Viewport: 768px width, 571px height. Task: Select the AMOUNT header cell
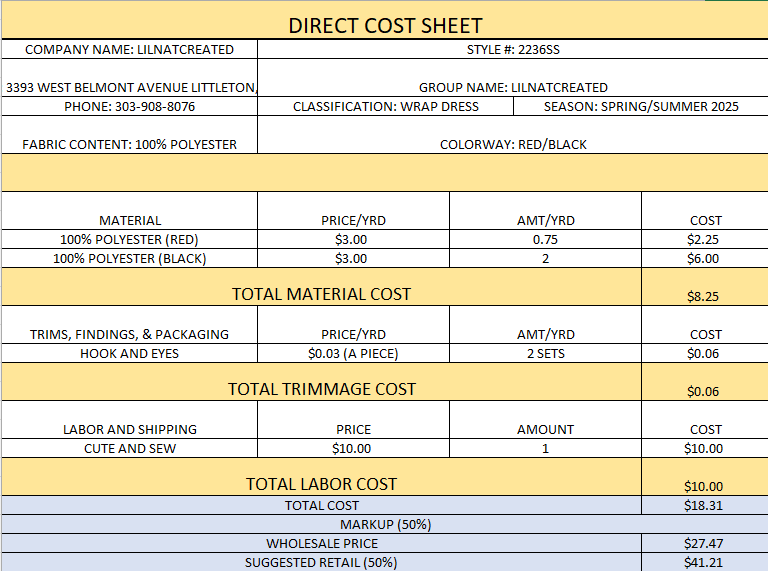pyautogui.click(x=545, y=420)
